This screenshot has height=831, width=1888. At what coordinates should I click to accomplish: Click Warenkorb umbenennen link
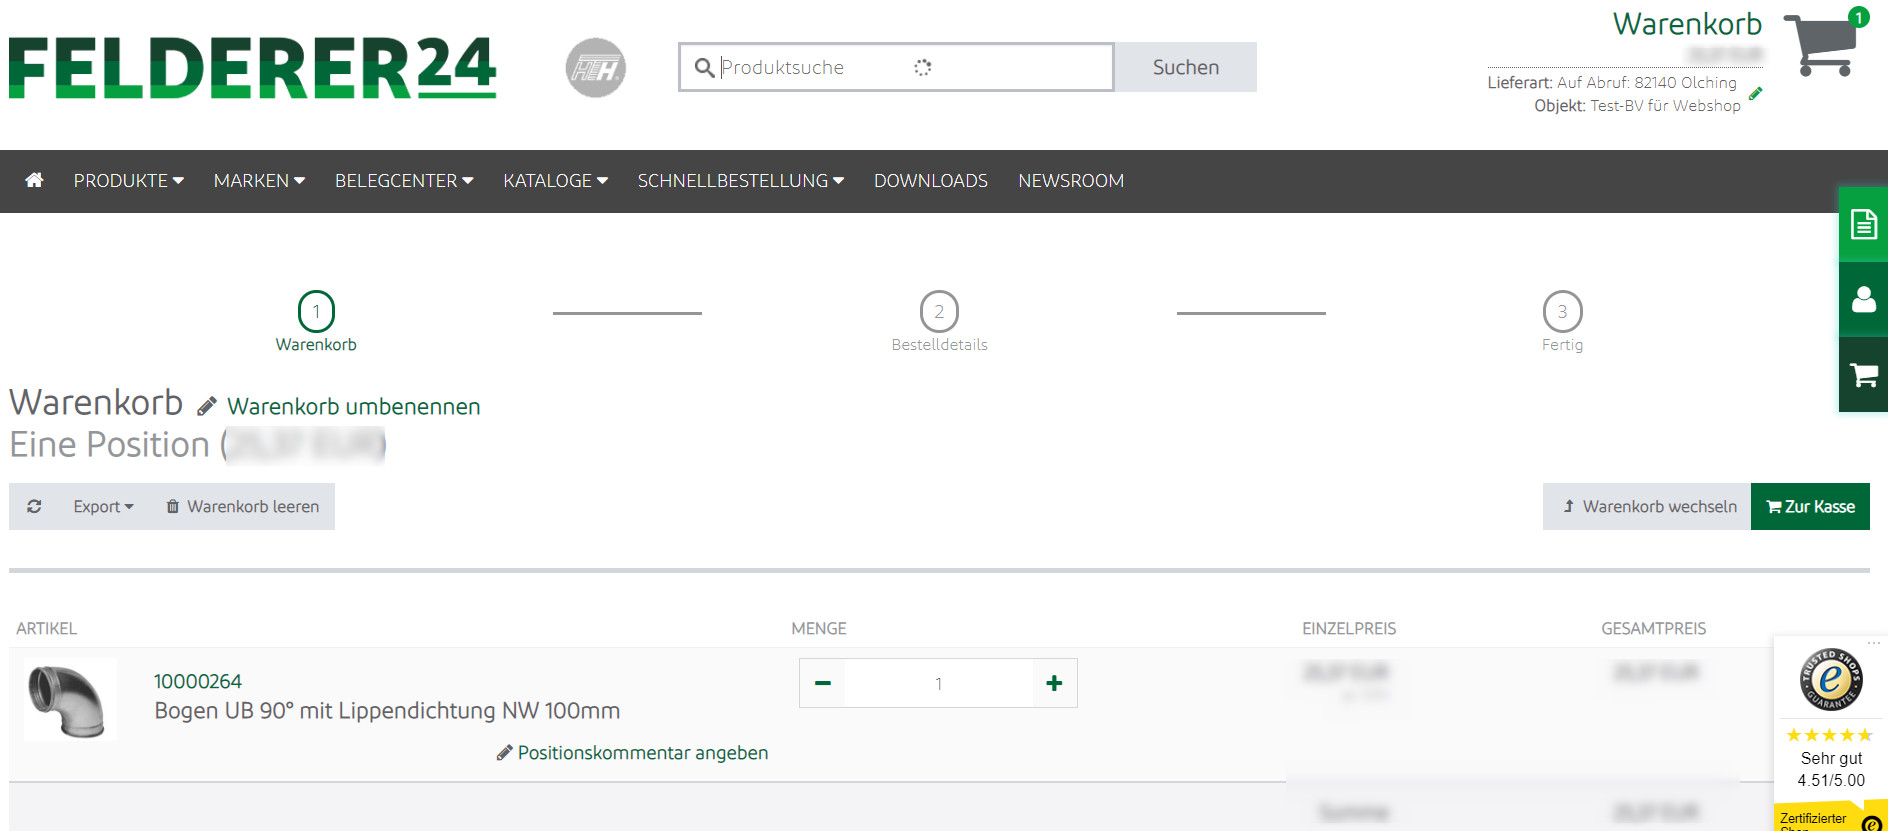[x=353, y=406]
